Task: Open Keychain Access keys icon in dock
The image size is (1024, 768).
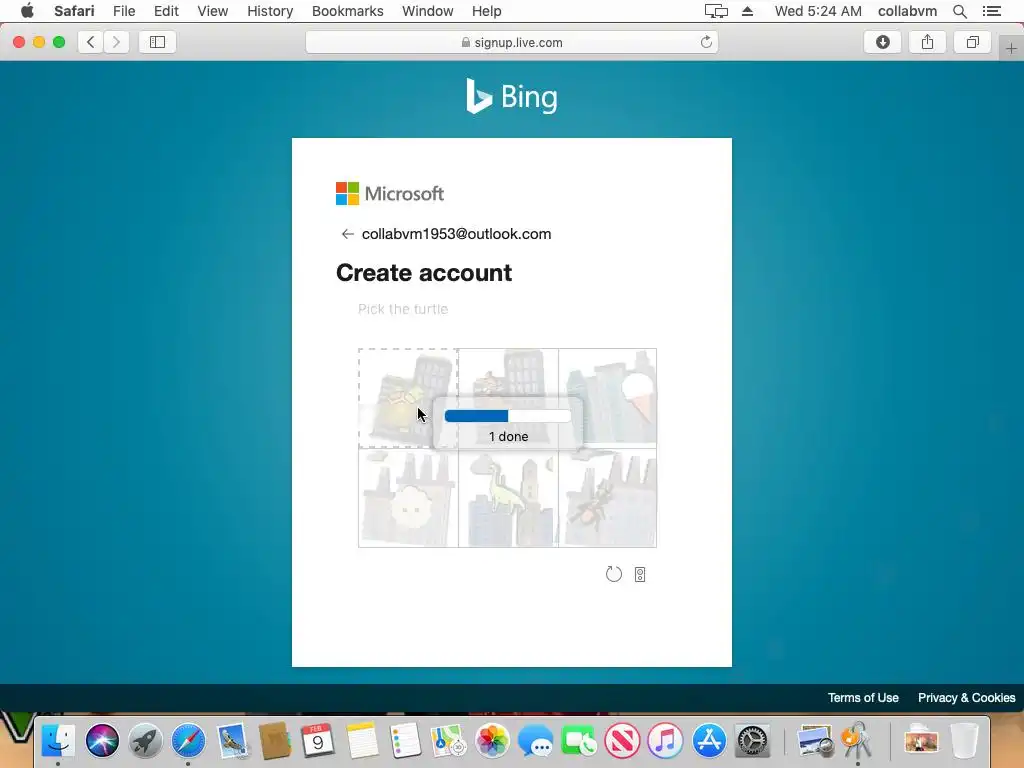Action: pyautogui.click(x=857, y=741)
